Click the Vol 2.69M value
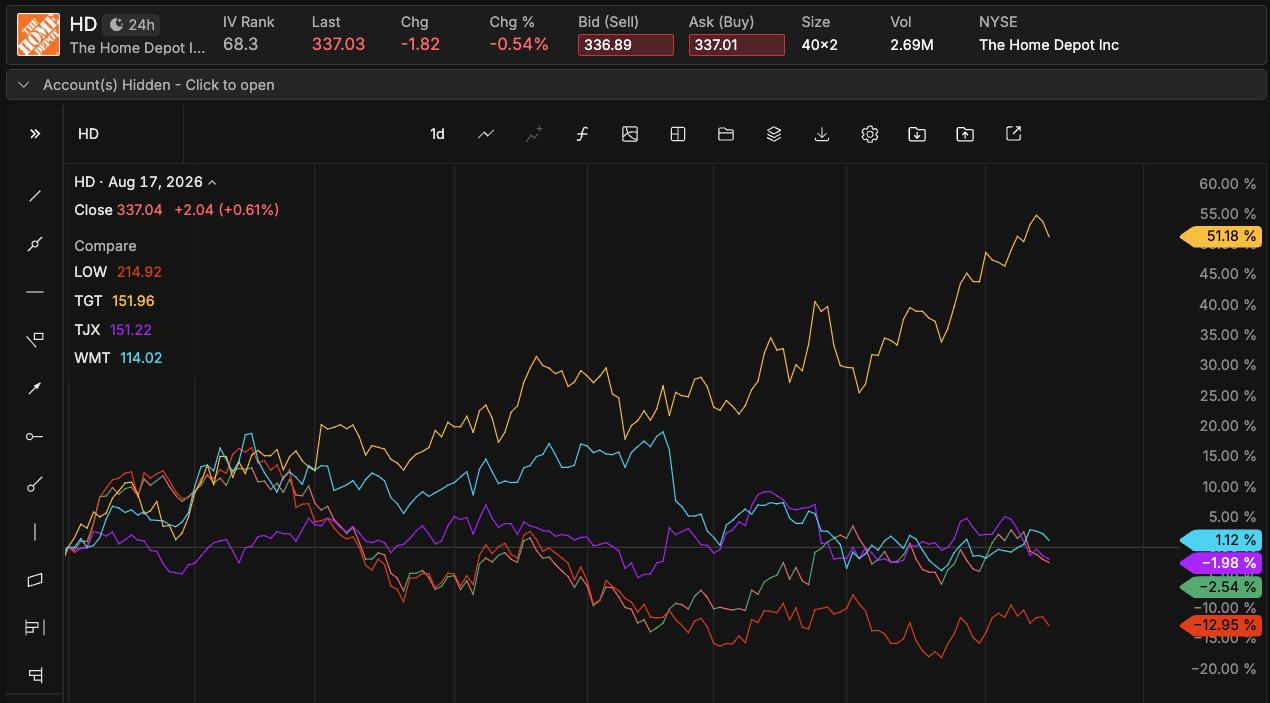Screen dimensions: 1270x703 (x=912, y=44)
